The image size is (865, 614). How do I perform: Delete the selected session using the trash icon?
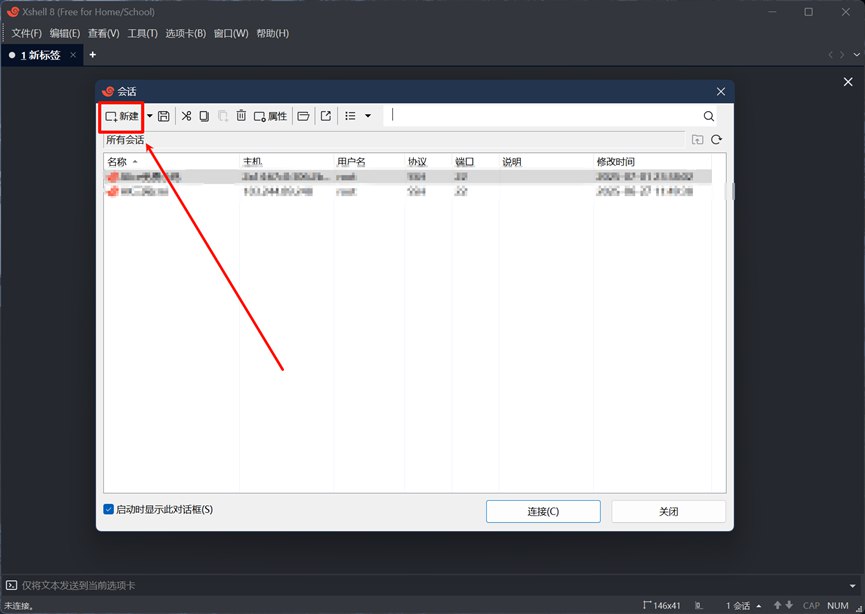pyautogui.click(x=241, y=115)
